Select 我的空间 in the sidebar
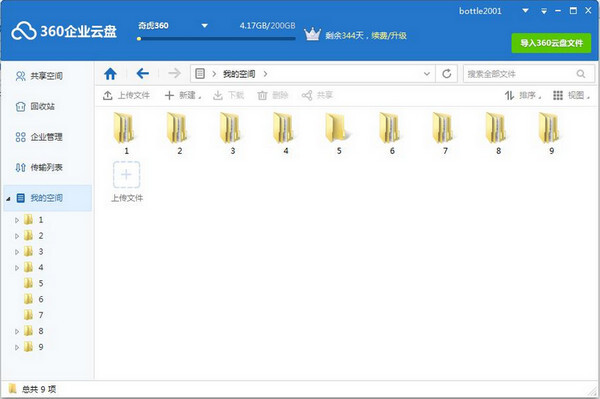The image size is (600, 399). click(x=47, y=198)
